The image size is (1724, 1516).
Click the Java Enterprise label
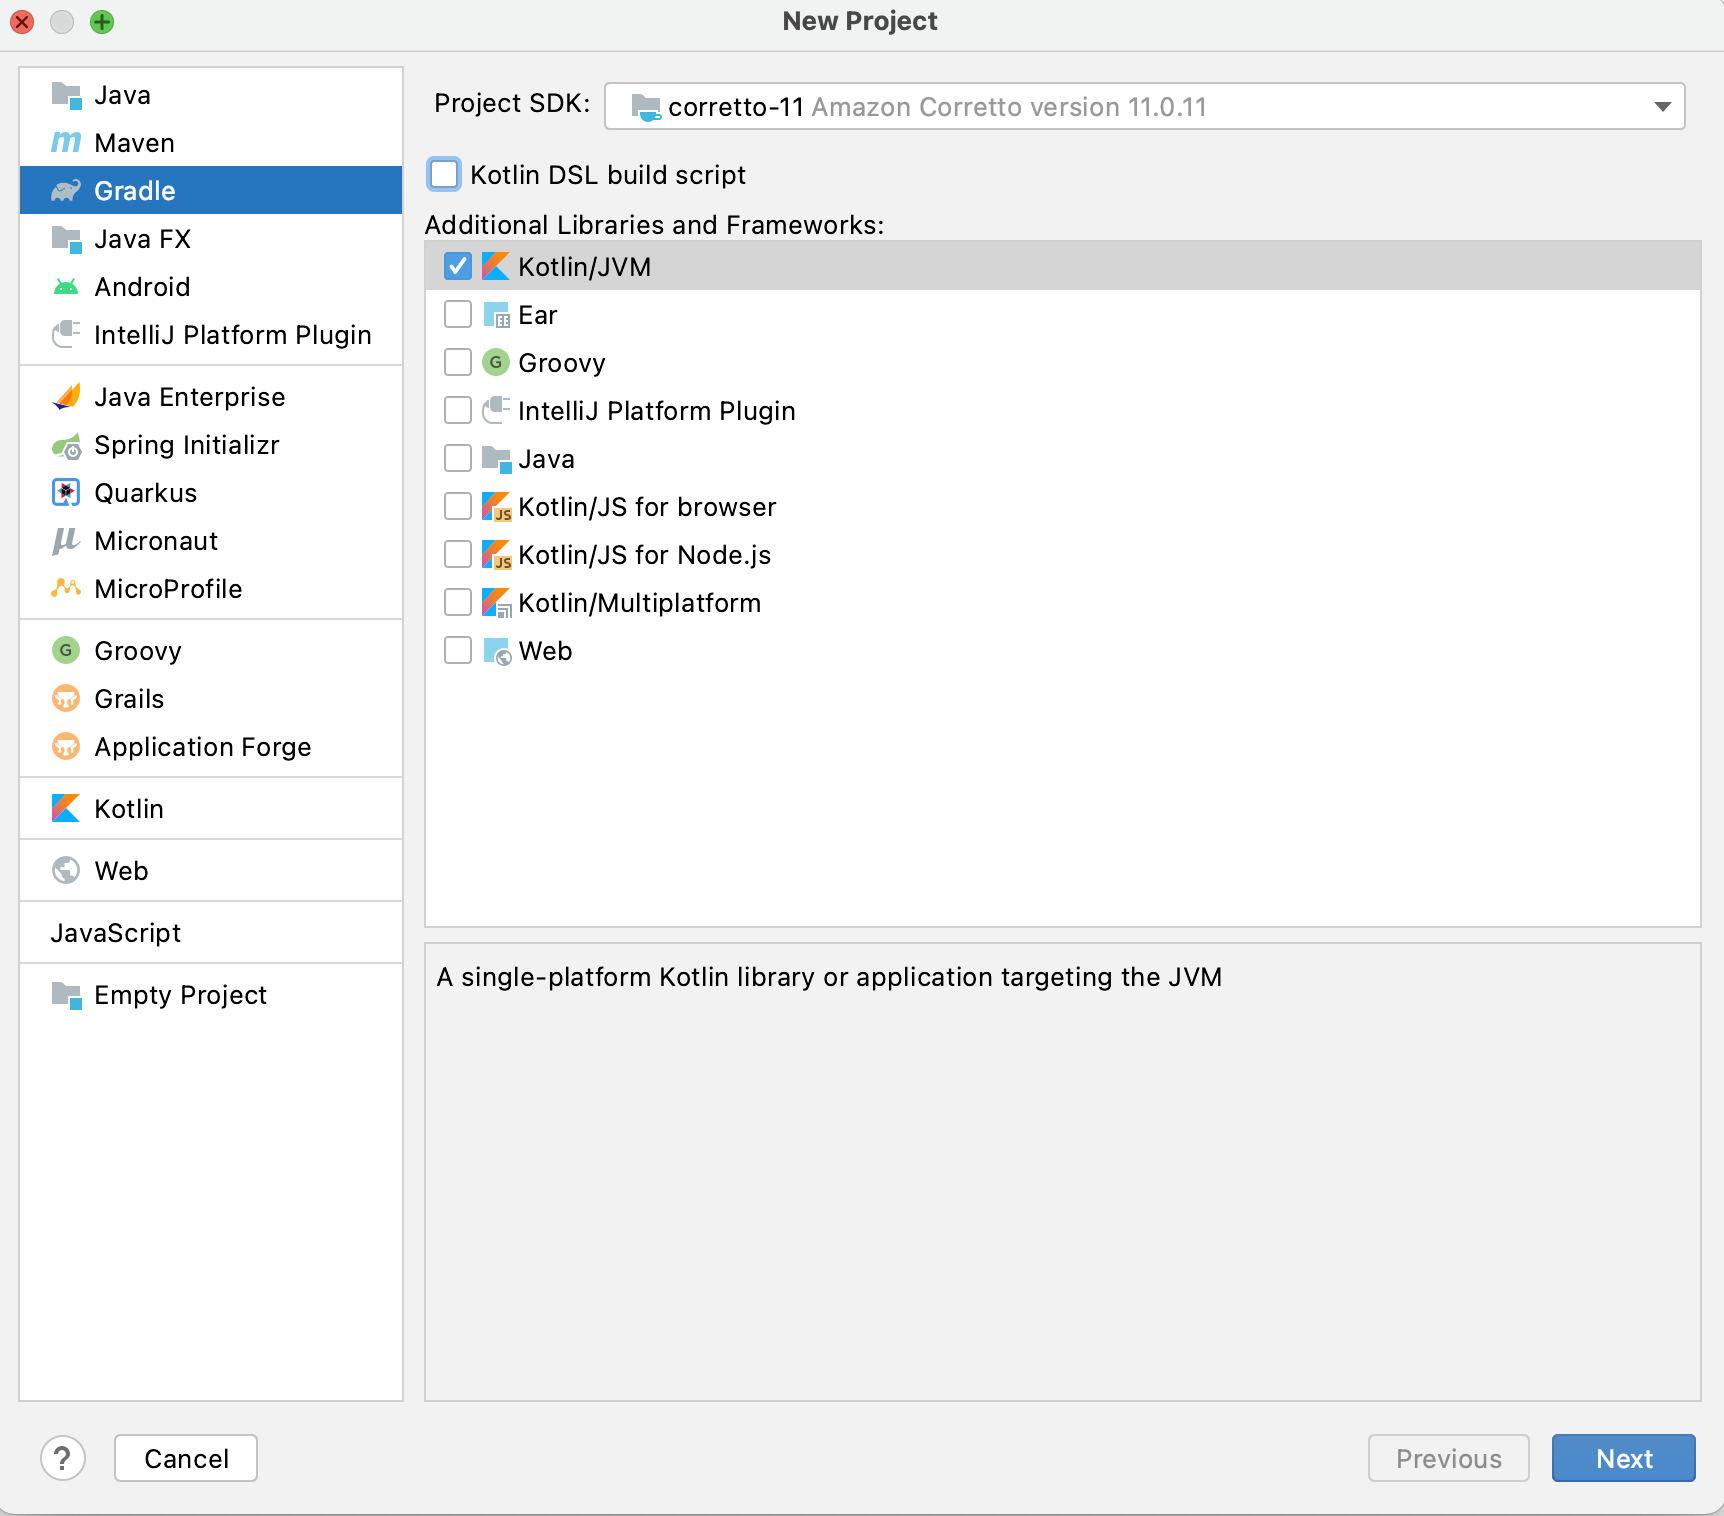pyautogui.click(x=189, y=397)
